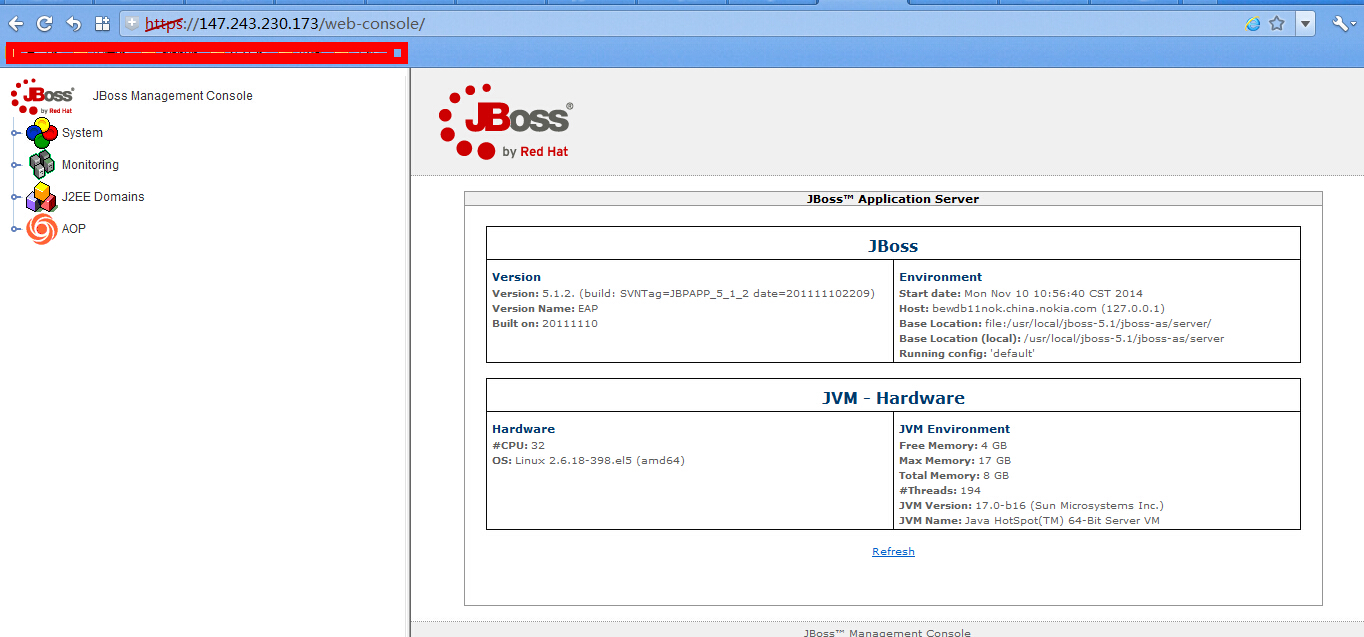1364x637 pixels.
Task: Expand the AOP tree node
Action: [x=15, y=229]
